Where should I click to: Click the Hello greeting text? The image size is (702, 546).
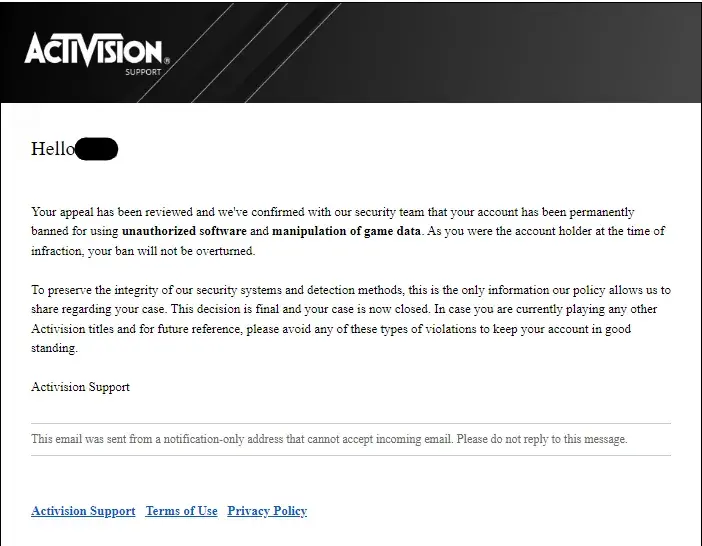pyautogui.click(x=53, y=149)
